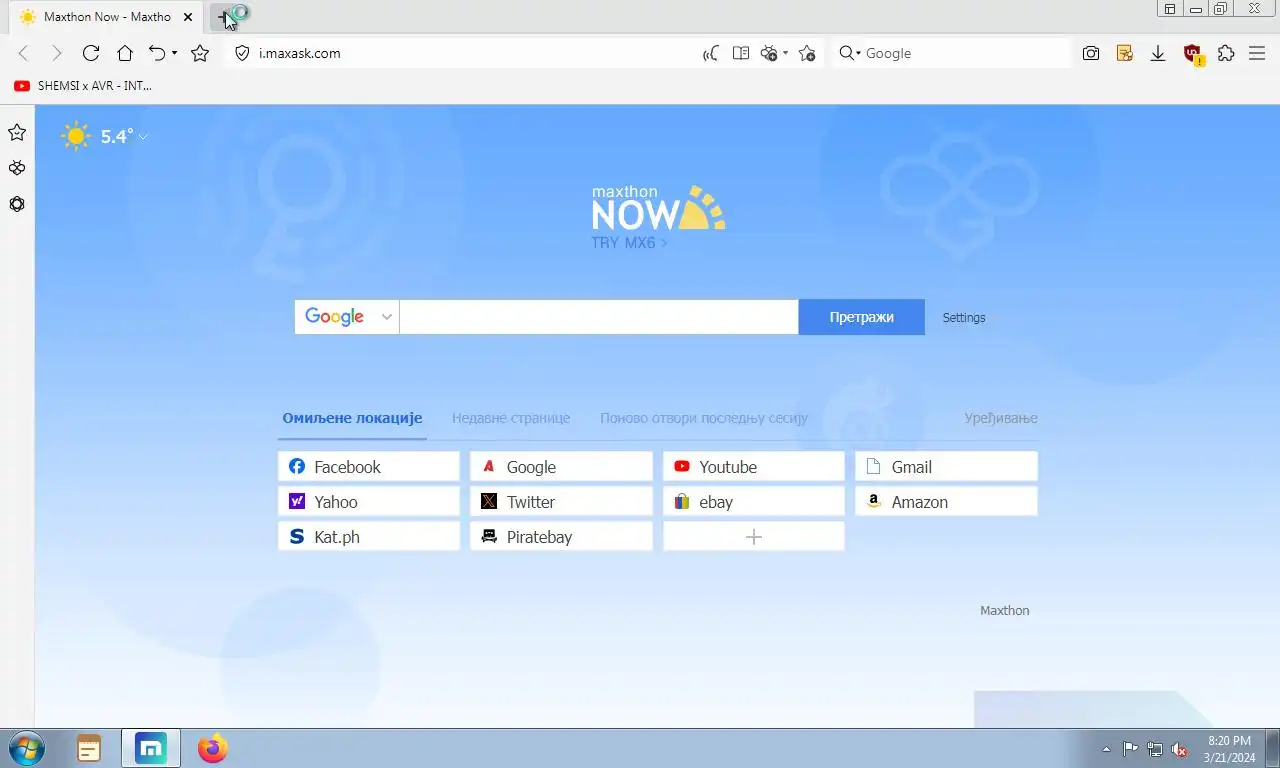This screenshot has height=768, width=1280.
Task: Open reader mode book icon
Action: coord(741,53)
